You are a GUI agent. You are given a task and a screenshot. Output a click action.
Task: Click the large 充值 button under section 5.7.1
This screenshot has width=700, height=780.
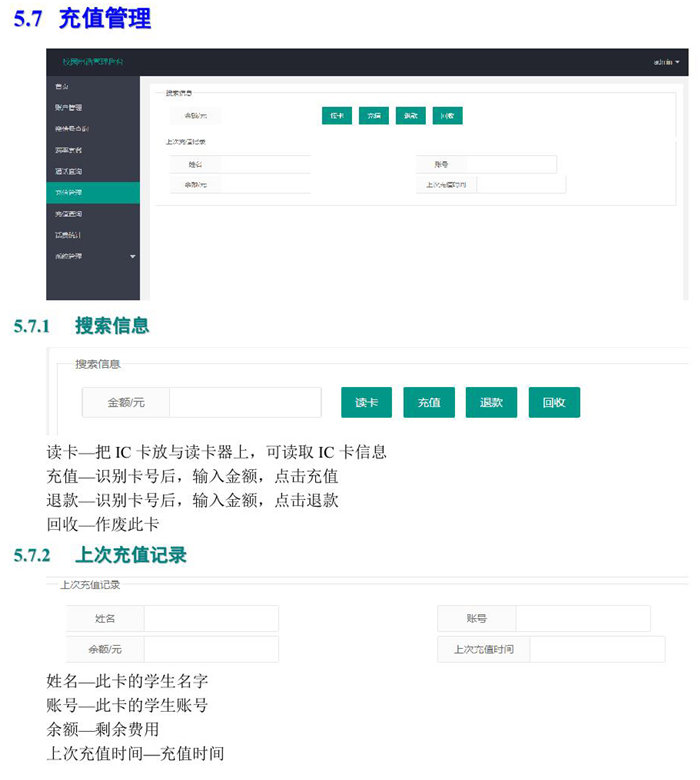[x=429, y=402]
